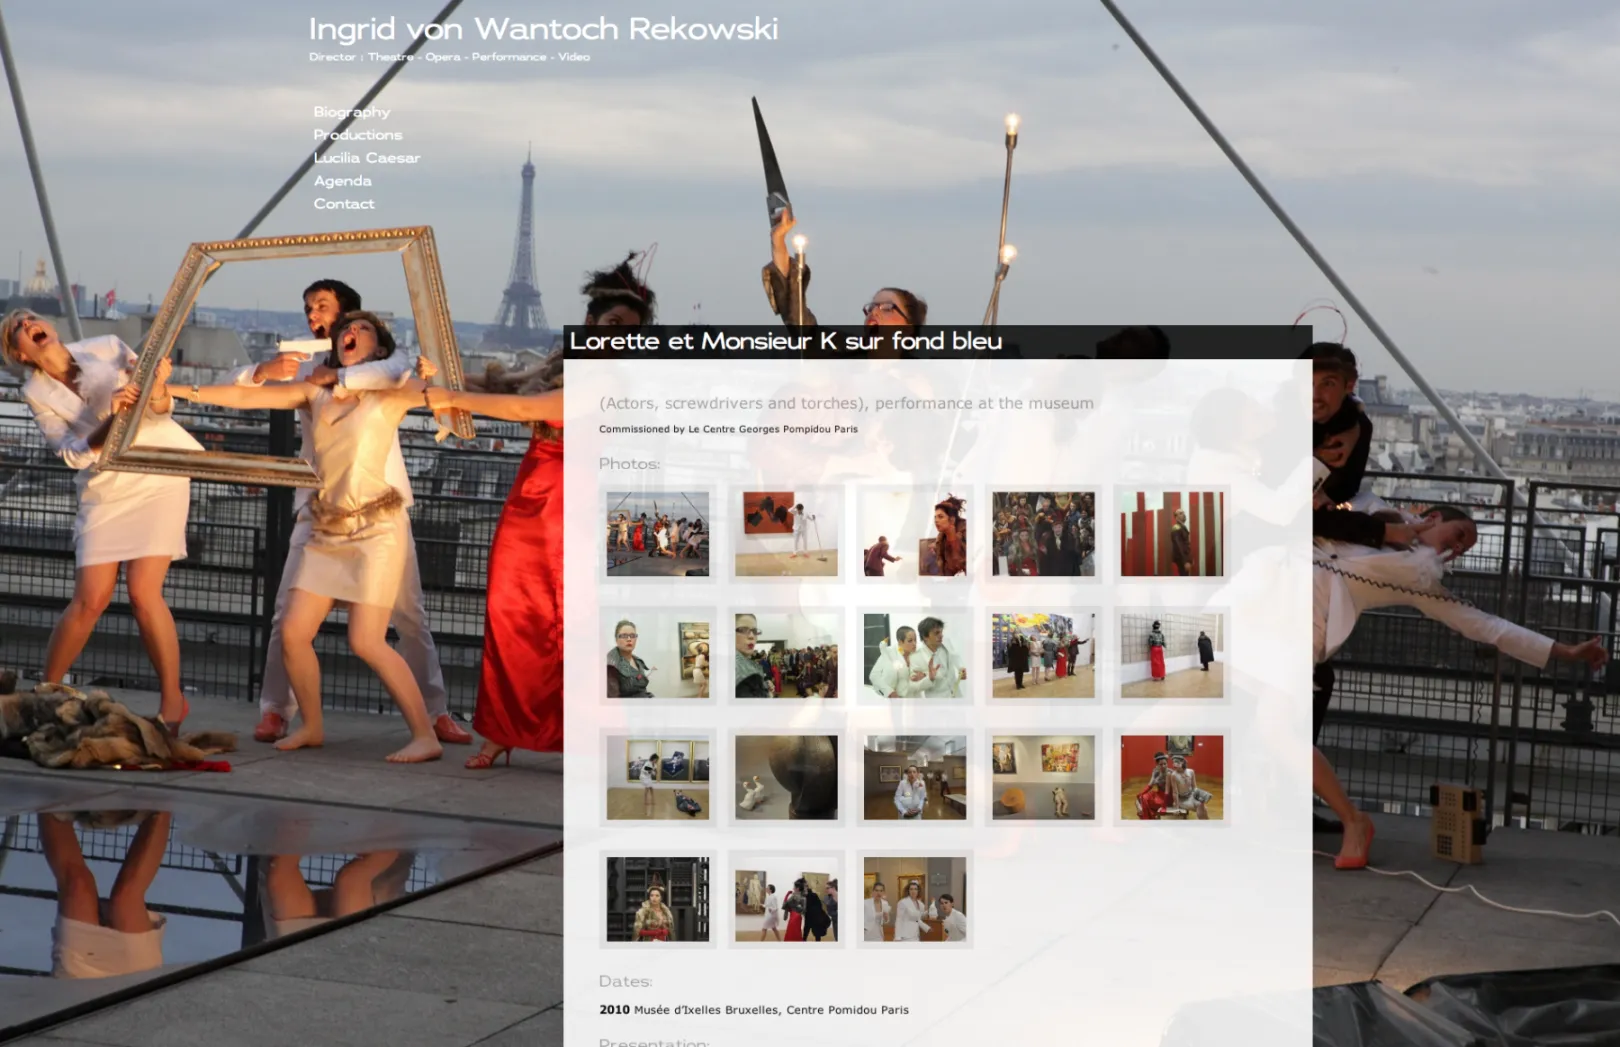Open the thumbnail with red vertical stripes
Image resolution: width=1620 pixels, height=1047 pixels.
click(x=1172, y=534)
